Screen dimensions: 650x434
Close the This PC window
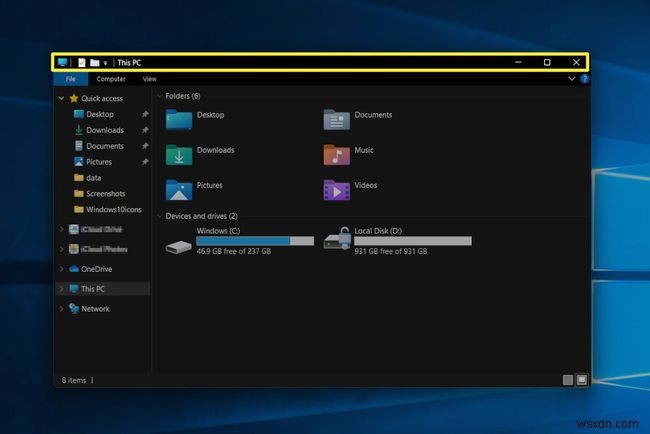pos(576,62)
